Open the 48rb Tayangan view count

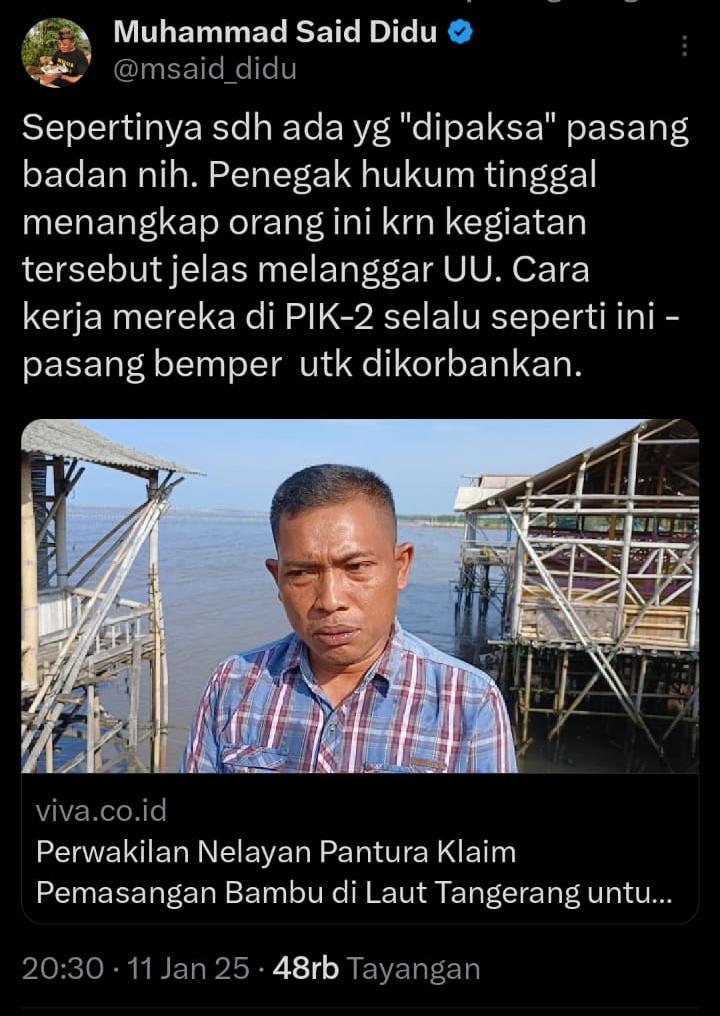(x=377, y=969)
